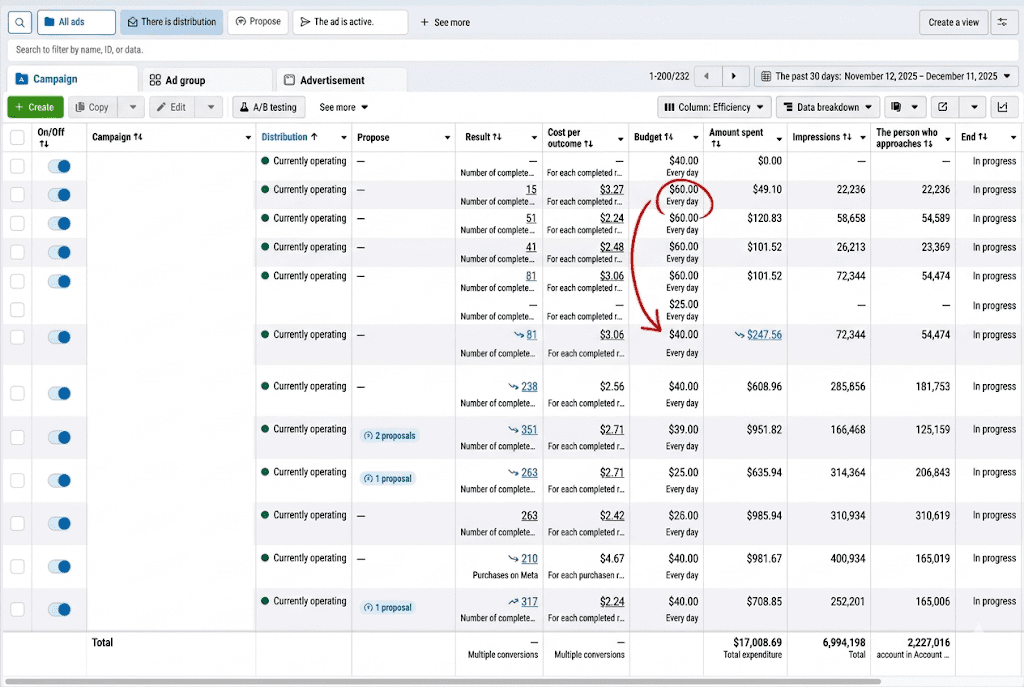The width and height of the screenshot is (1024, 687).
Task: Select The ad is active filter
Action: point(350,22)
